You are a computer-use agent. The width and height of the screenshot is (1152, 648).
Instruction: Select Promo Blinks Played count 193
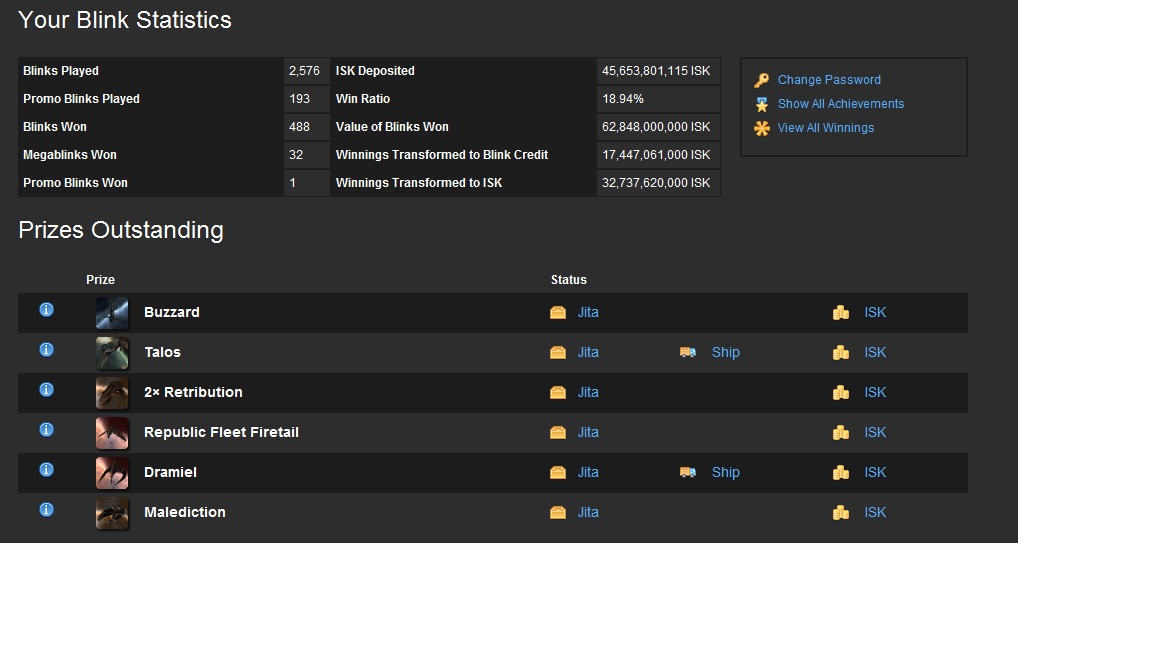click(299, 98)
